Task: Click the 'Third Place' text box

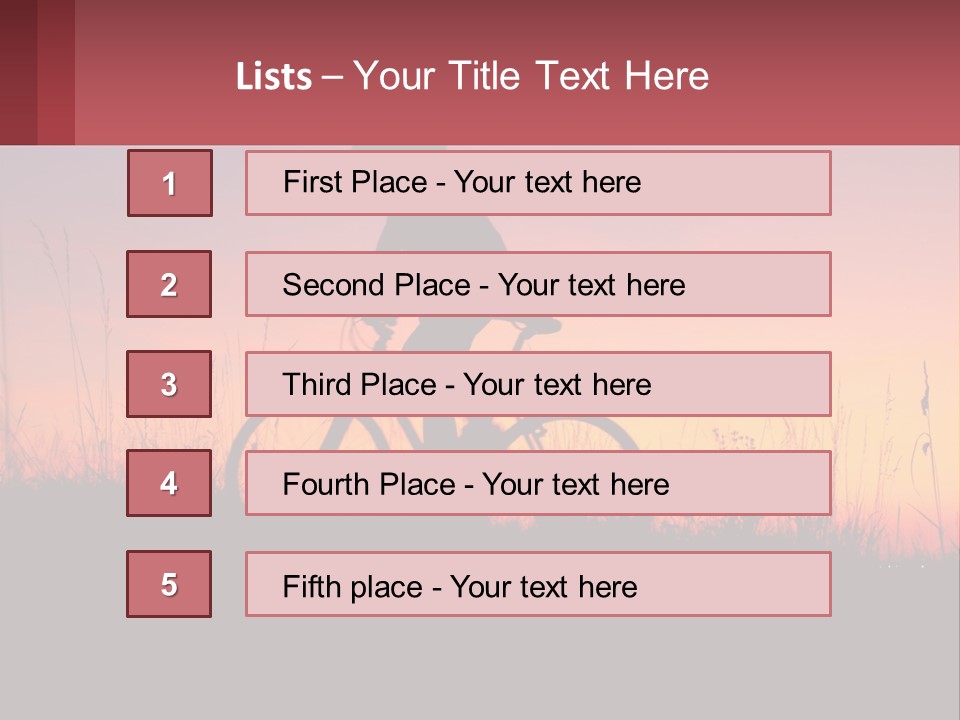Action: click(538, 384)
